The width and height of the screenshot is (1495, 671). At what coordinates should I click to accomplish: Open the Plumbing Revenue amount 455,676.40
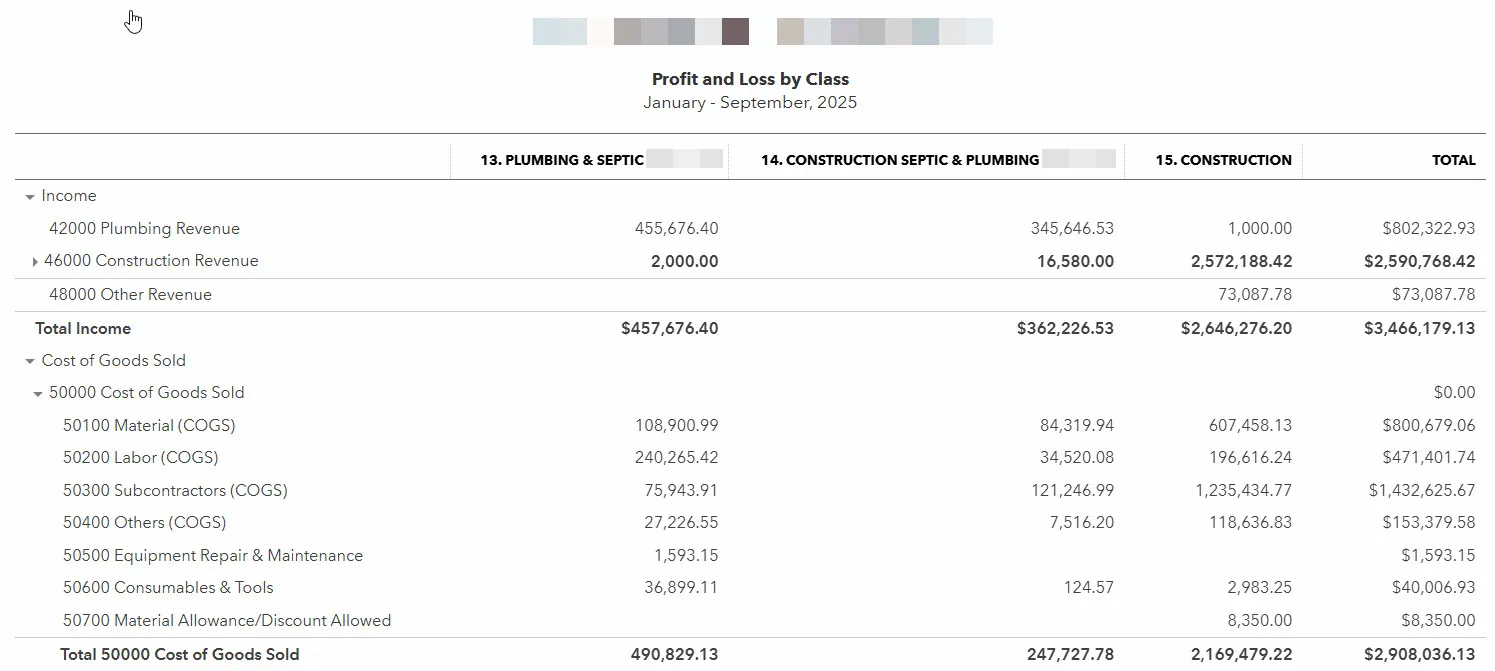point(676,229)
